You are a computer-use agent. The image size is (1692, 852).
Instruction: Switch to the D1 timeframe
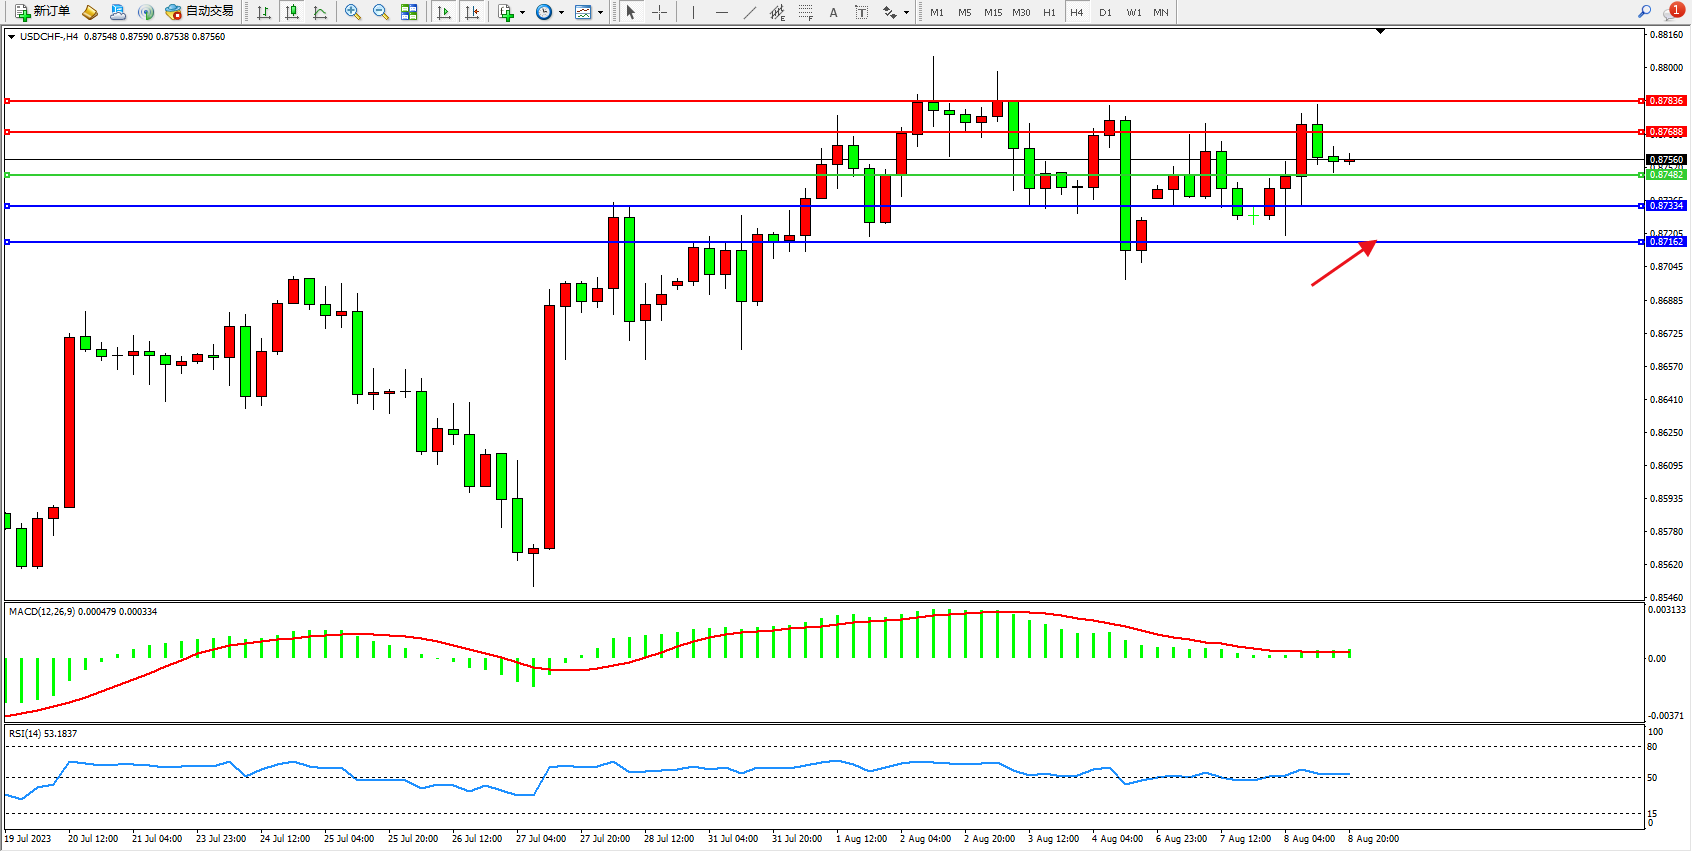[1105, 12]
